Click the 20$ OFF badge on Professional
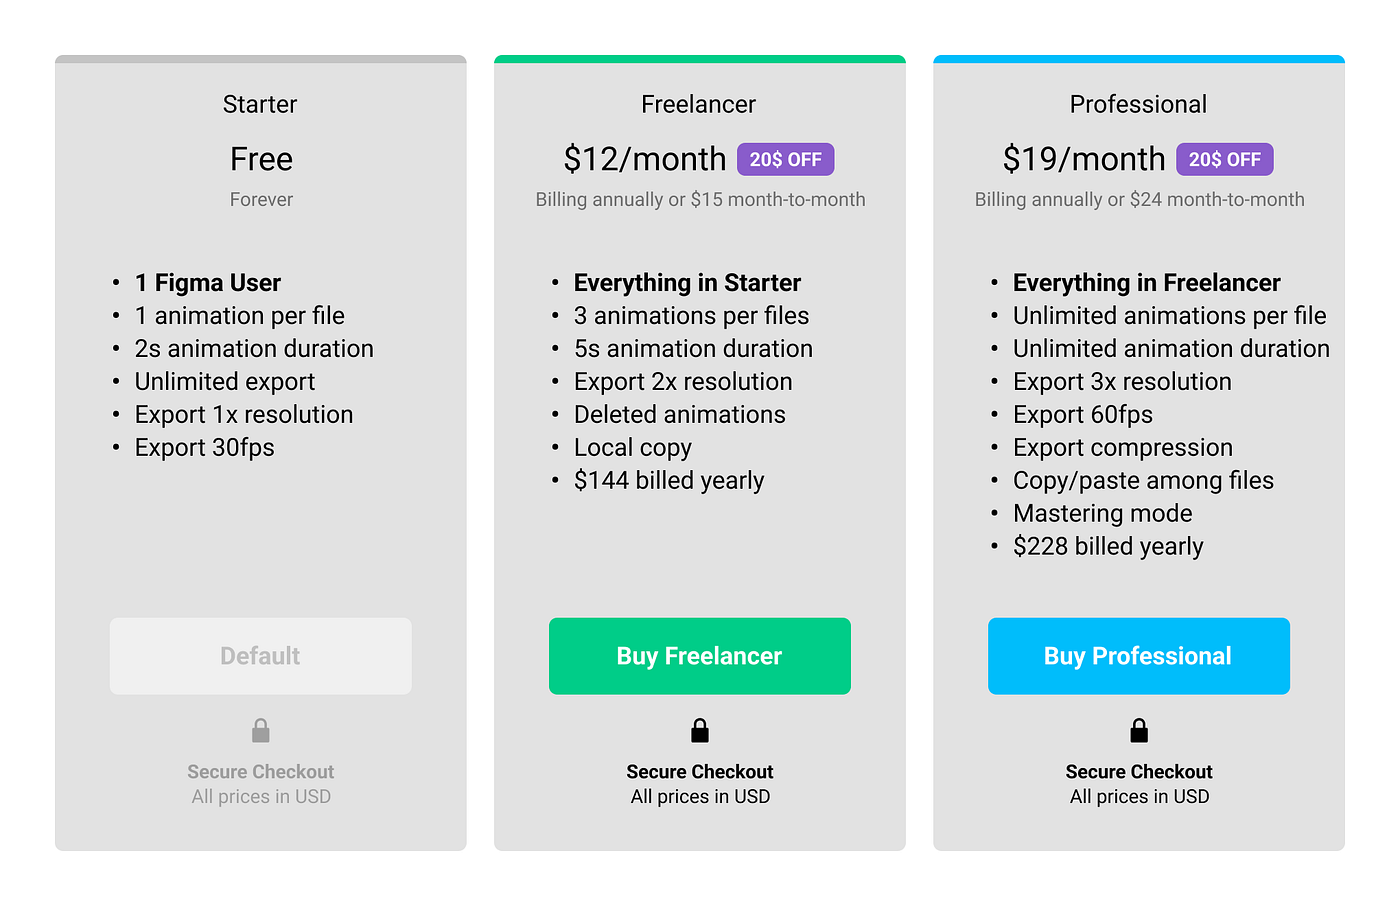Screen dimensions: 1400x906 coord(1225,159)
